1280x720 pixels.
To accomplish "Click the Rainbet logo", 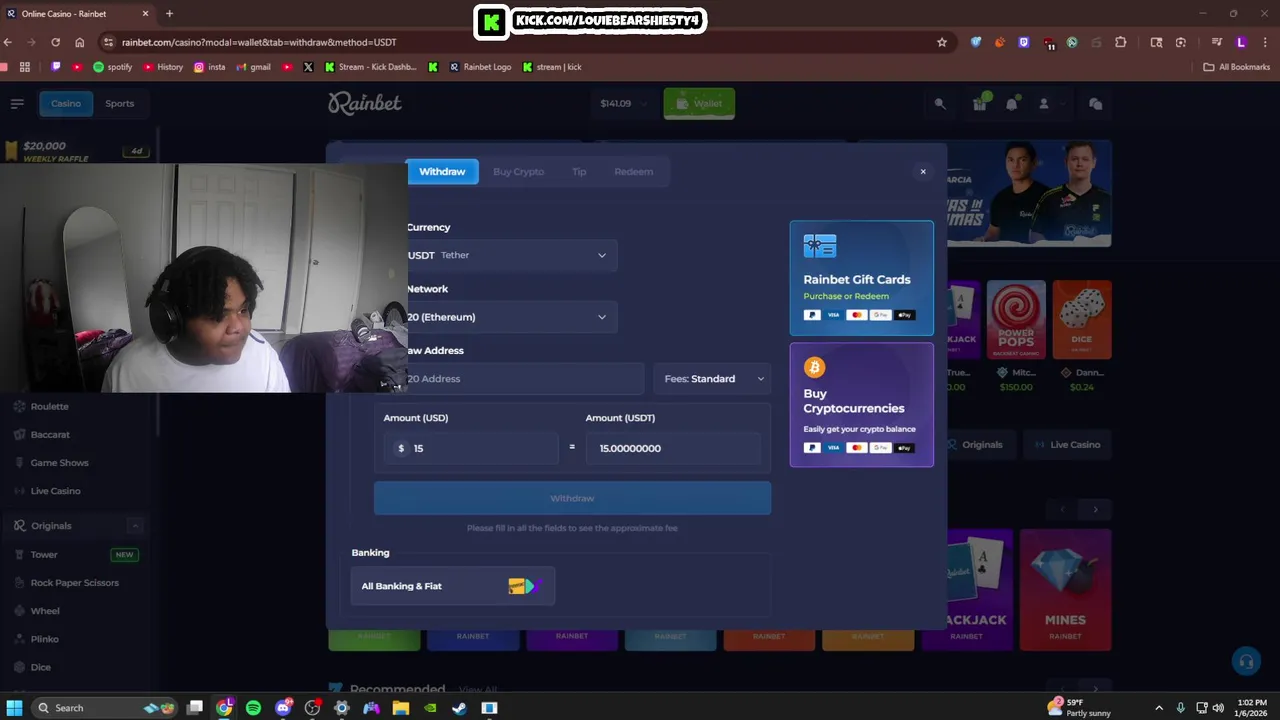I will (x=365, y=103).
